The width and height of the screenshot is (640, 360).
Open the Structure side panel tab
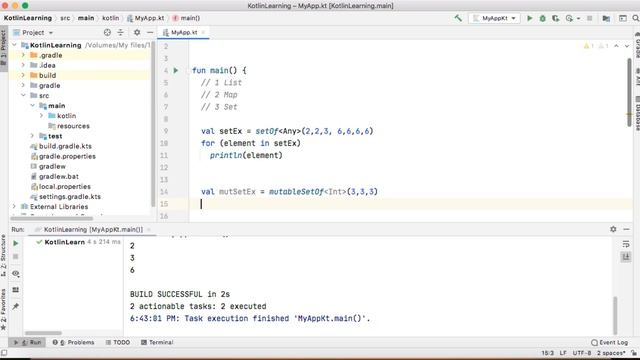3,256
